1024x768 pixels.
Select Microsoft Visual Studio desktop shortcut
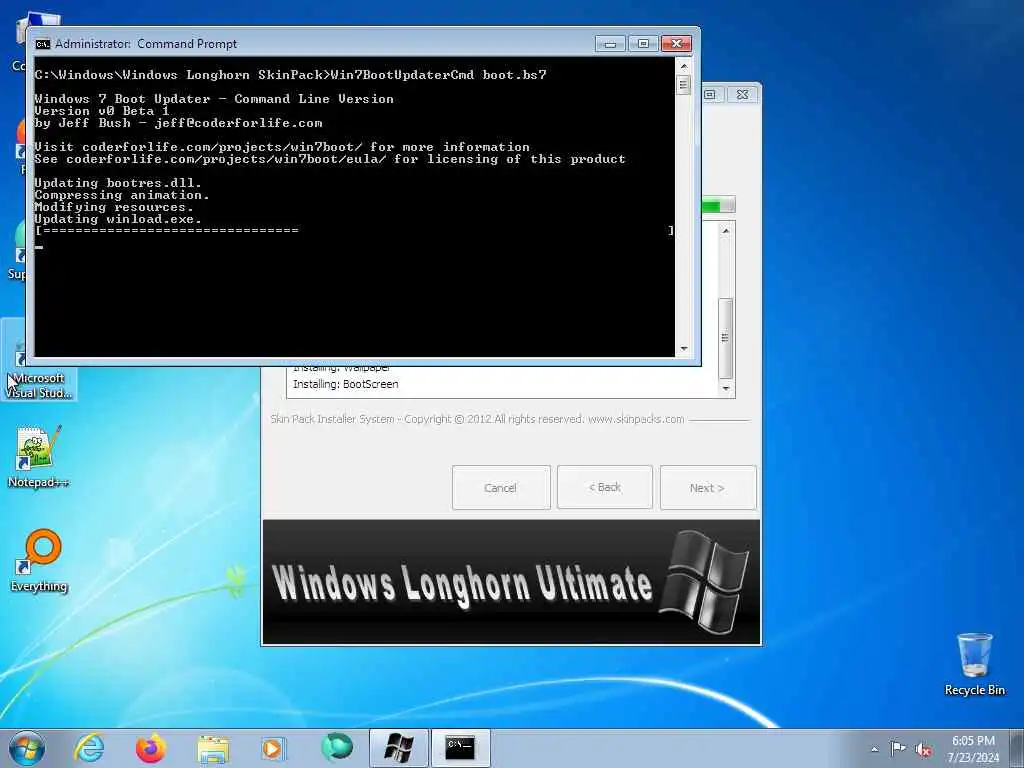pyautogui.click(x=39, y=360)
